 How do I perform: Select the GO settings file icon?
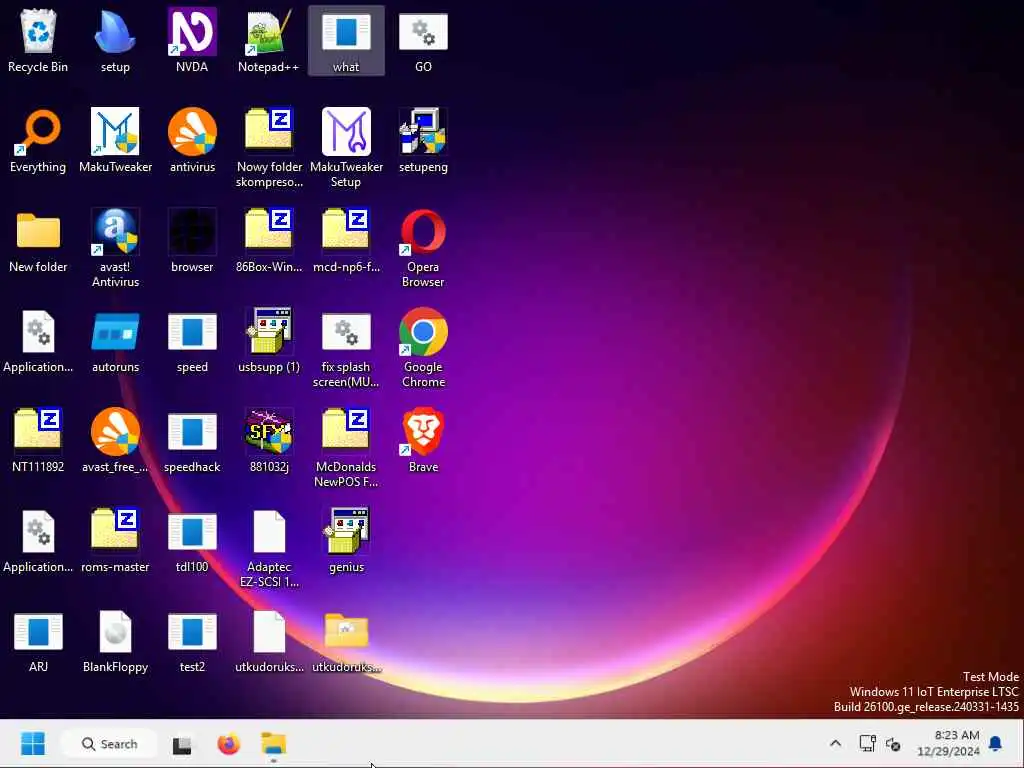423,40
